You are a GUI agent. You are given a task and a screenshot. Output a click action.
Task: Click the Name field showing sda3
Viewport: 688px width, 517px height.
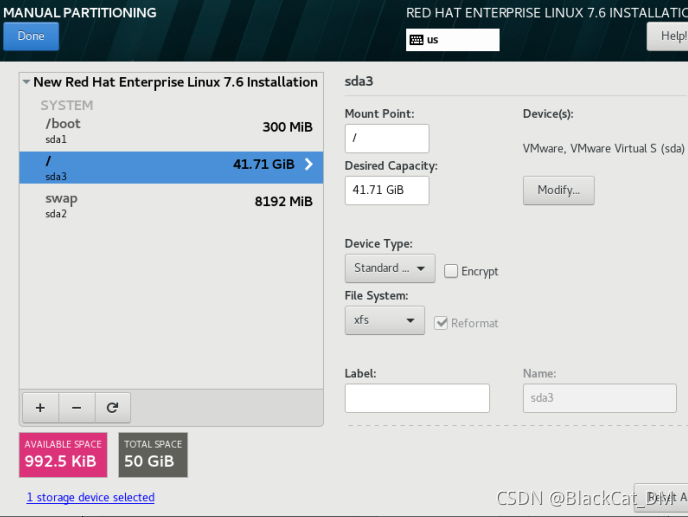pyautogui.click(x=599, y=398)
